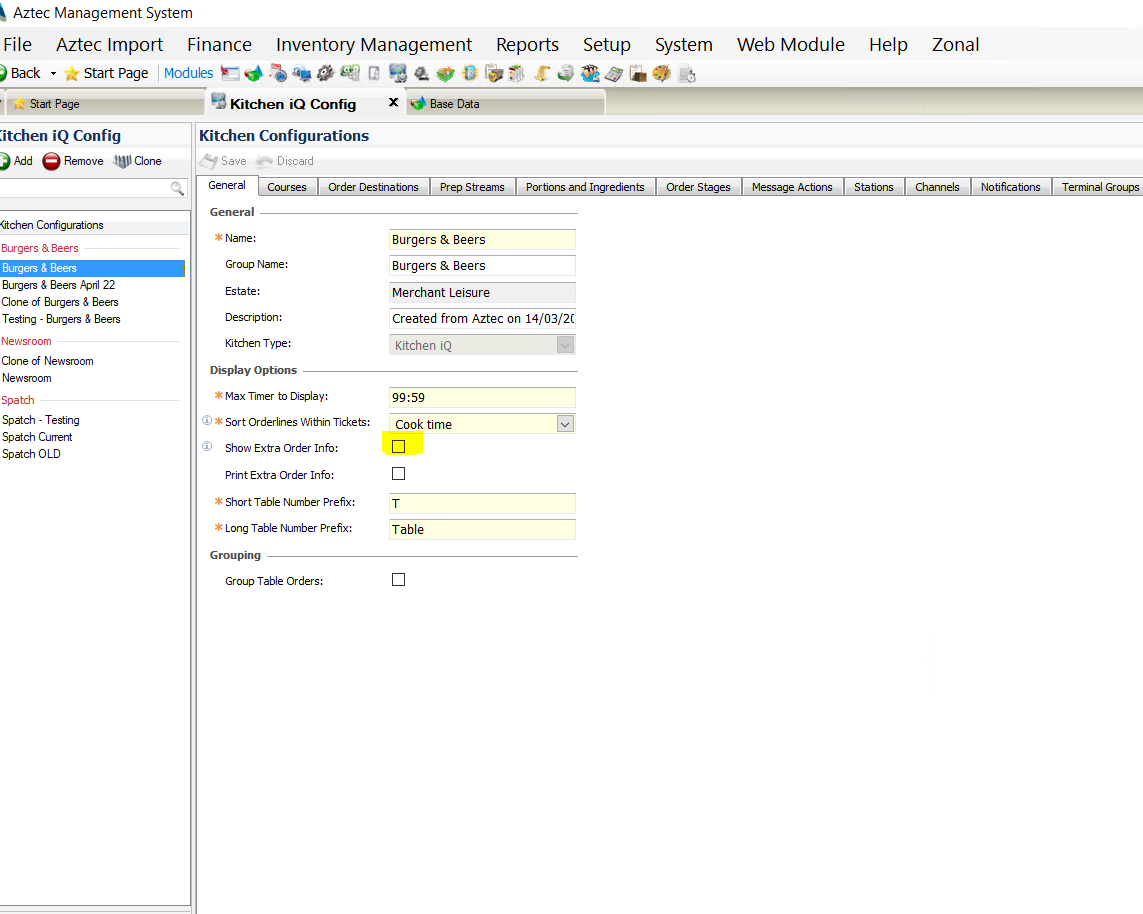The height and width of the screenshot is (914, 1143).
Task: Open the Kitchen Type dropdown
Action: point(565,345)
